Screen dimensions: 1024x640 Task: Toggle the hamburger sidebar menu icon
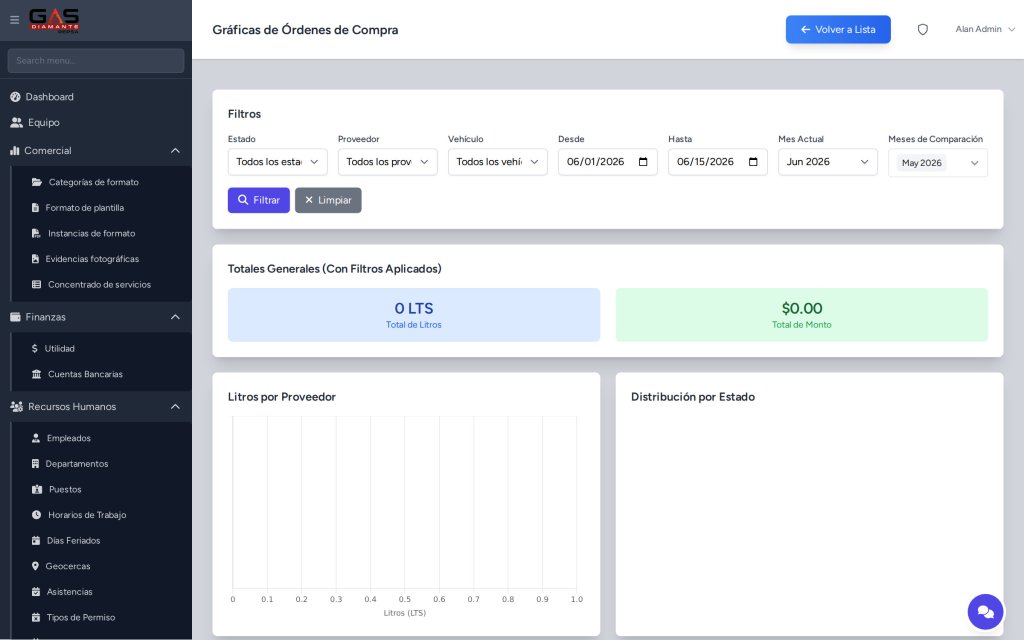pyautogui.click(x=14, y=20)
